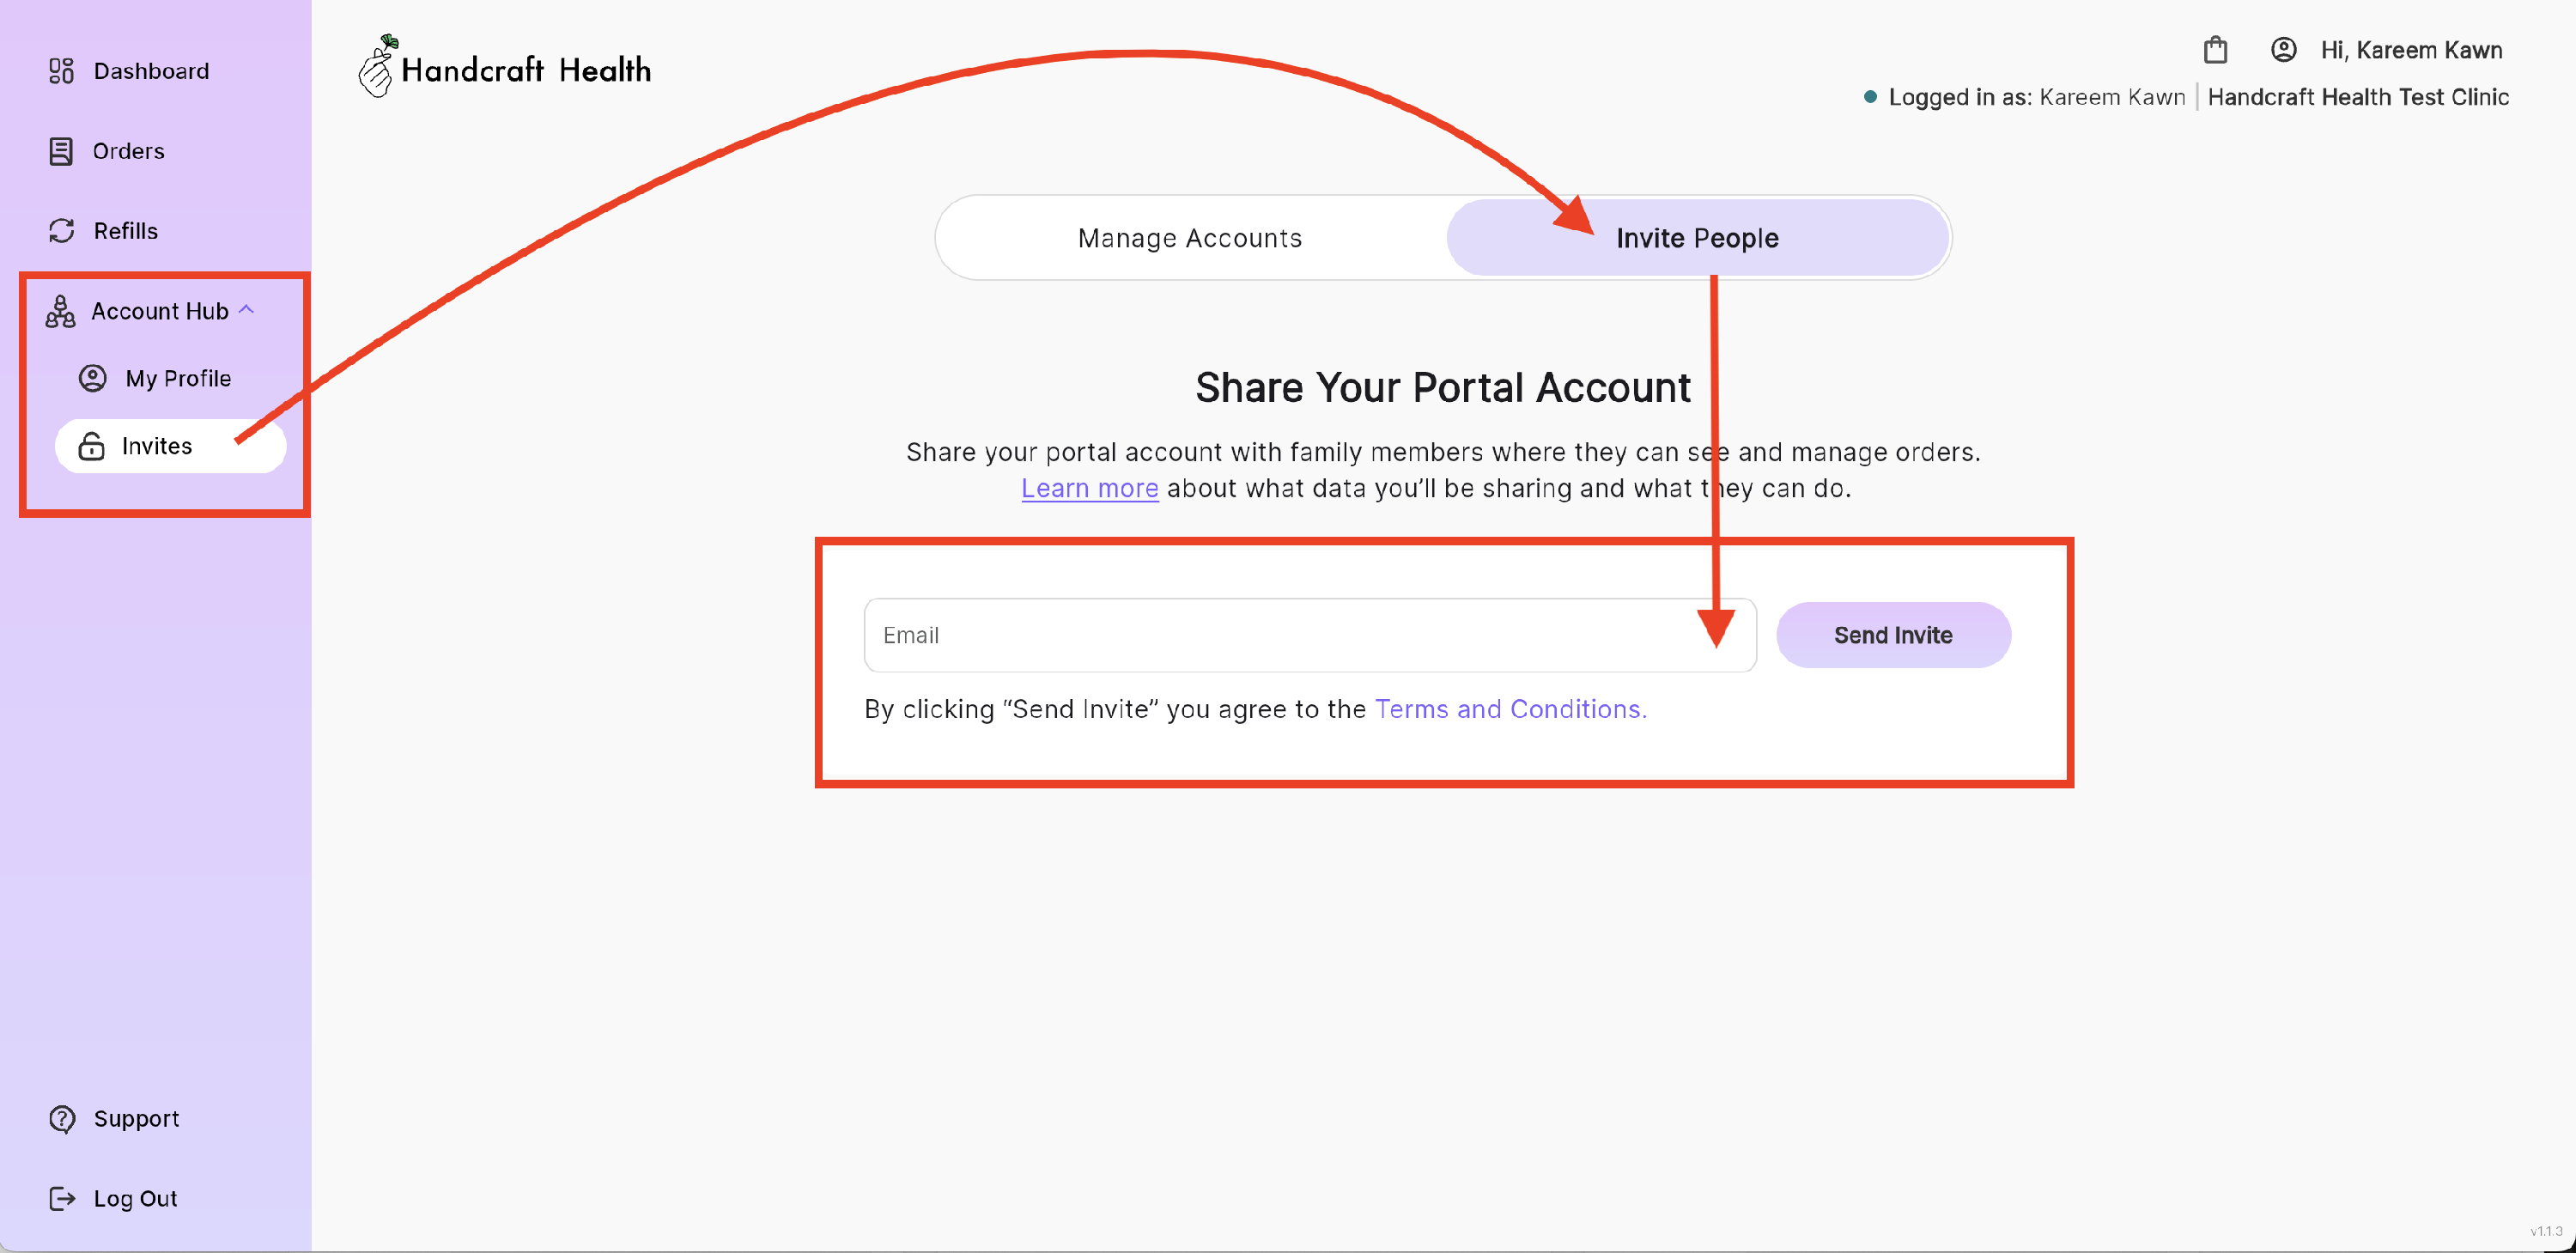Open the Terms and Conditions link
This screenshot has width=2576, height=1253.
point(1510,709)
